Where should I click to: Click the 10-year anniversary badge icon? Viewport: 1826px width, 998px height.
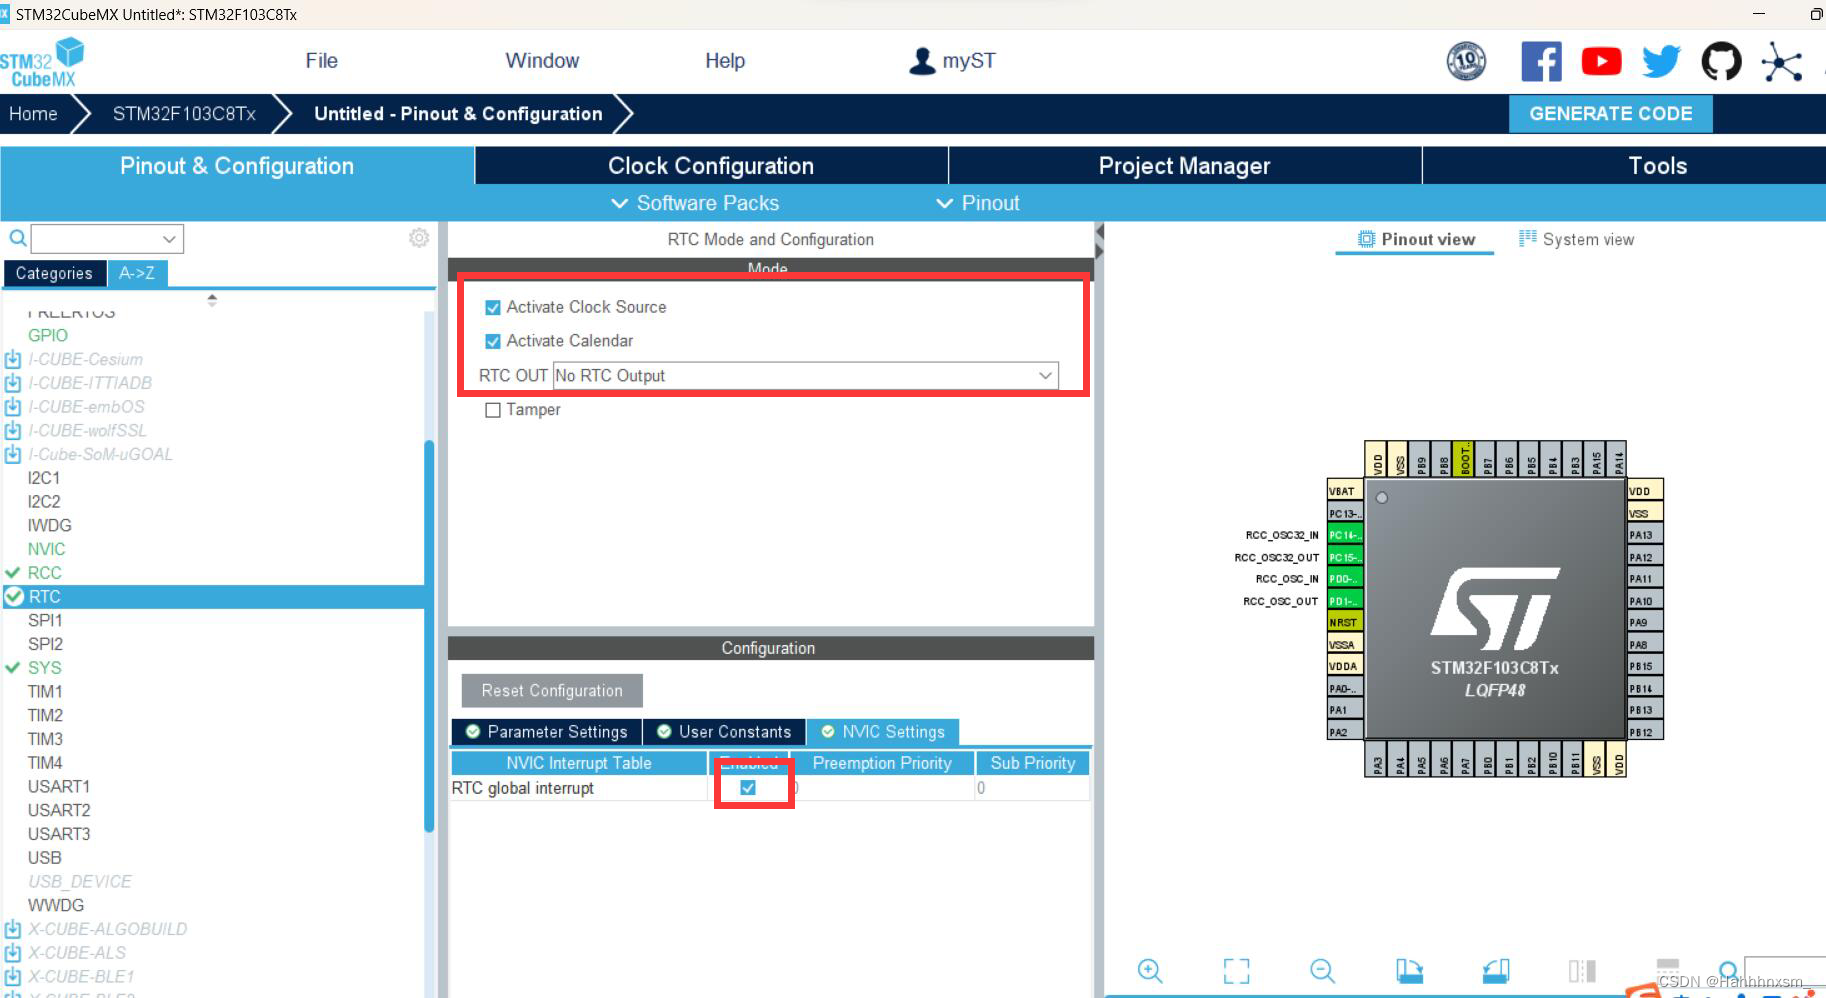tap(1466, 61)
